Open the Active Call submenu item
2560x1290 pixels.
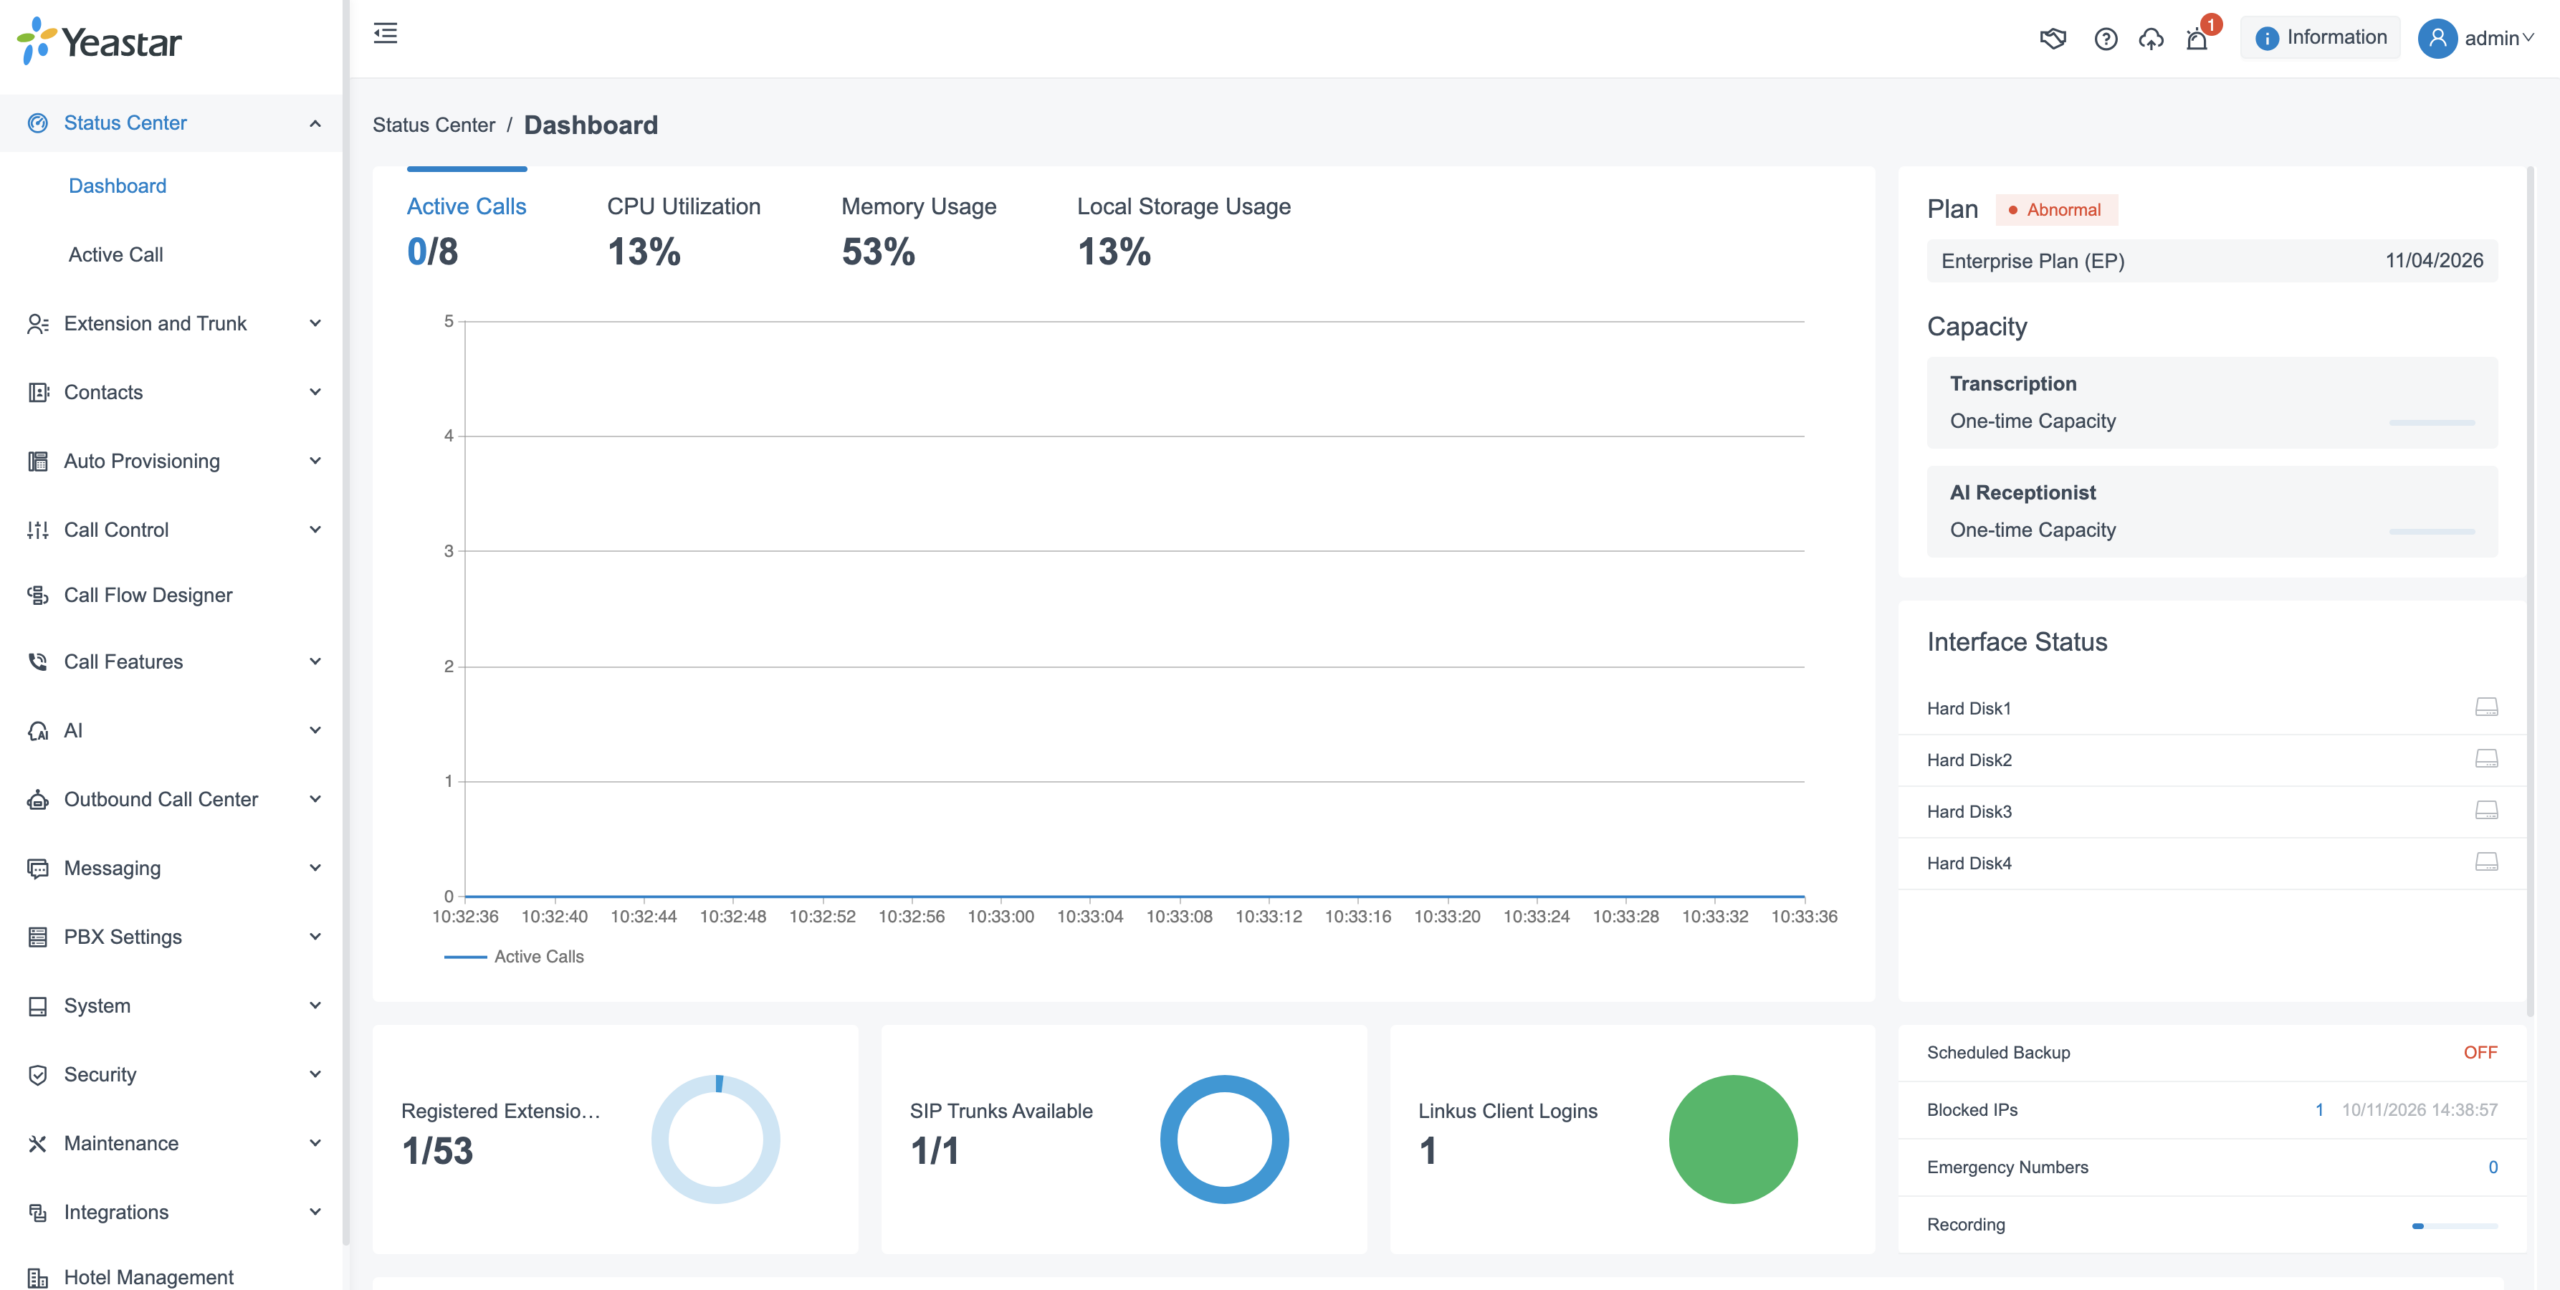[x=116, y=255]
